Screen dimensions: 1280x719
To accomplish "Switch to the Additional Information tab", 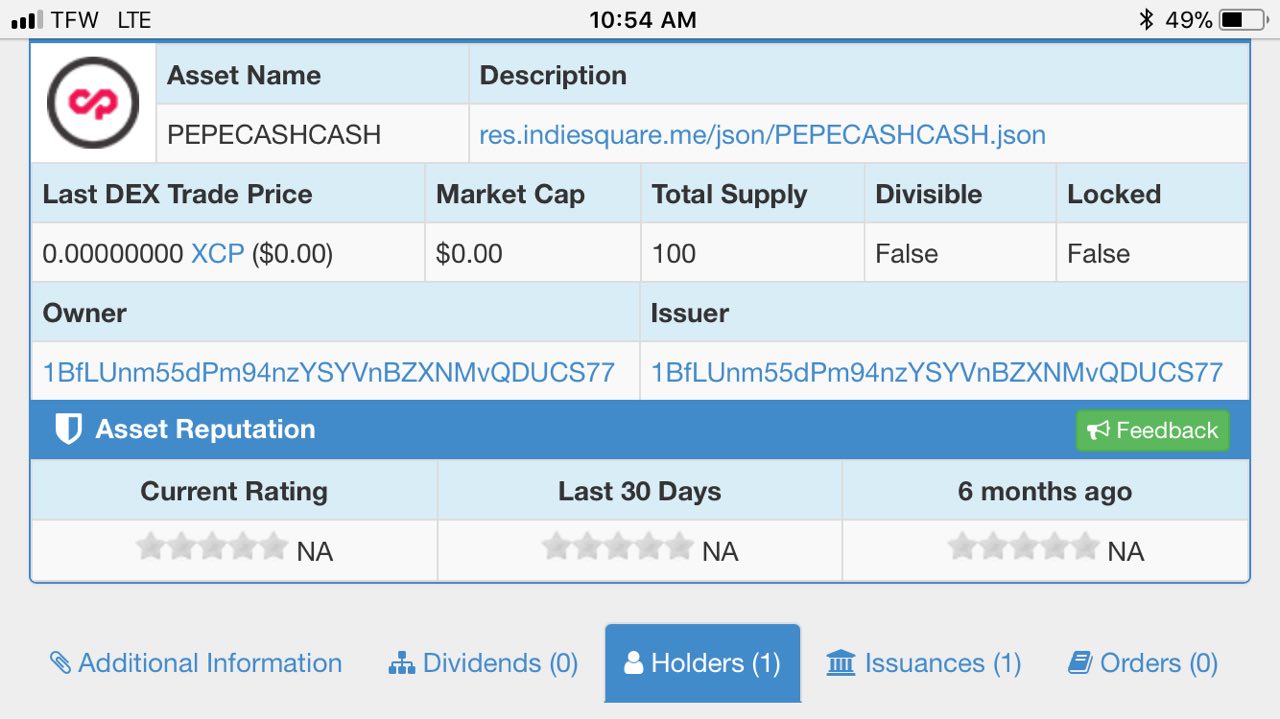I will [x=196, y=663].
